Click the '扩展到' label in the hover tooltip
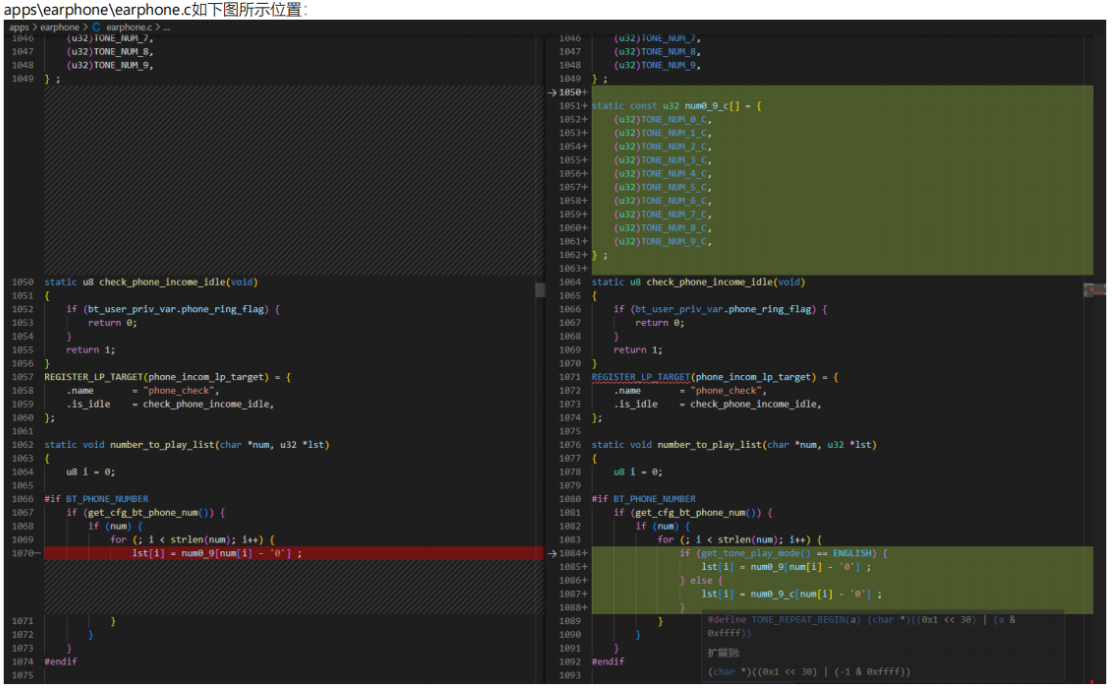Viewport: 1112px width, 689px height. 723,653
